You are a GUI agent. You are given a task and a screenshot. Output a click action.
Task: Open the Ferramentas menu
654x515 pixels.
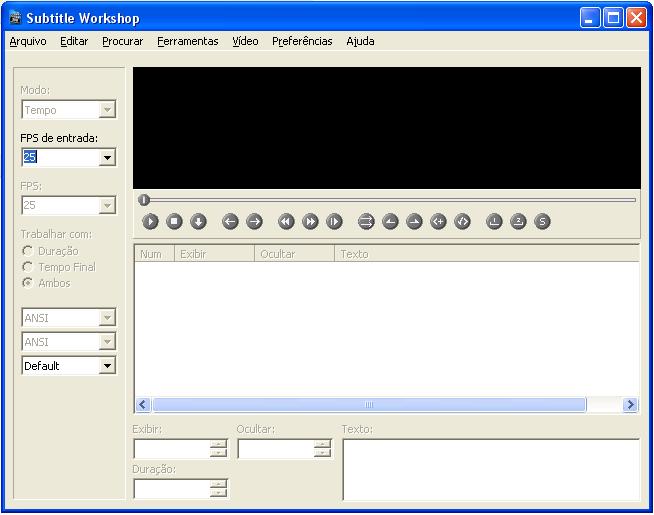tap(188, 41)
